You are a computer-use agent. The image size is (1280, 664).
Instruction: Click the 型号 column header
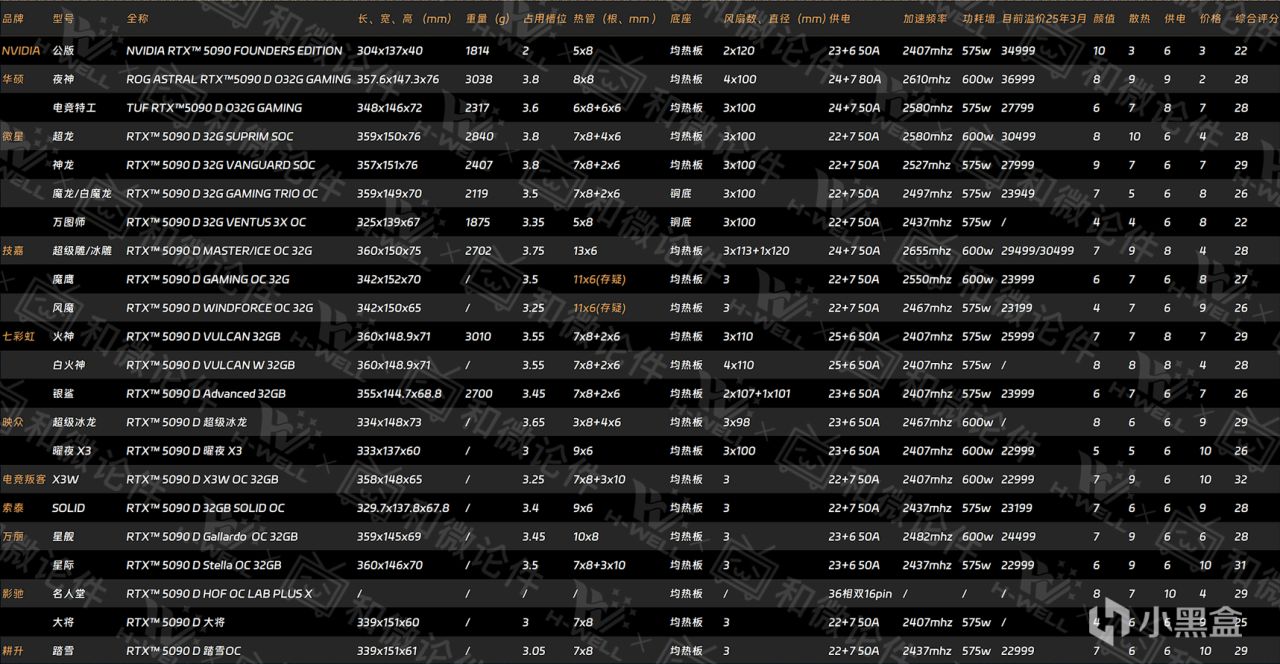(64, 19)
